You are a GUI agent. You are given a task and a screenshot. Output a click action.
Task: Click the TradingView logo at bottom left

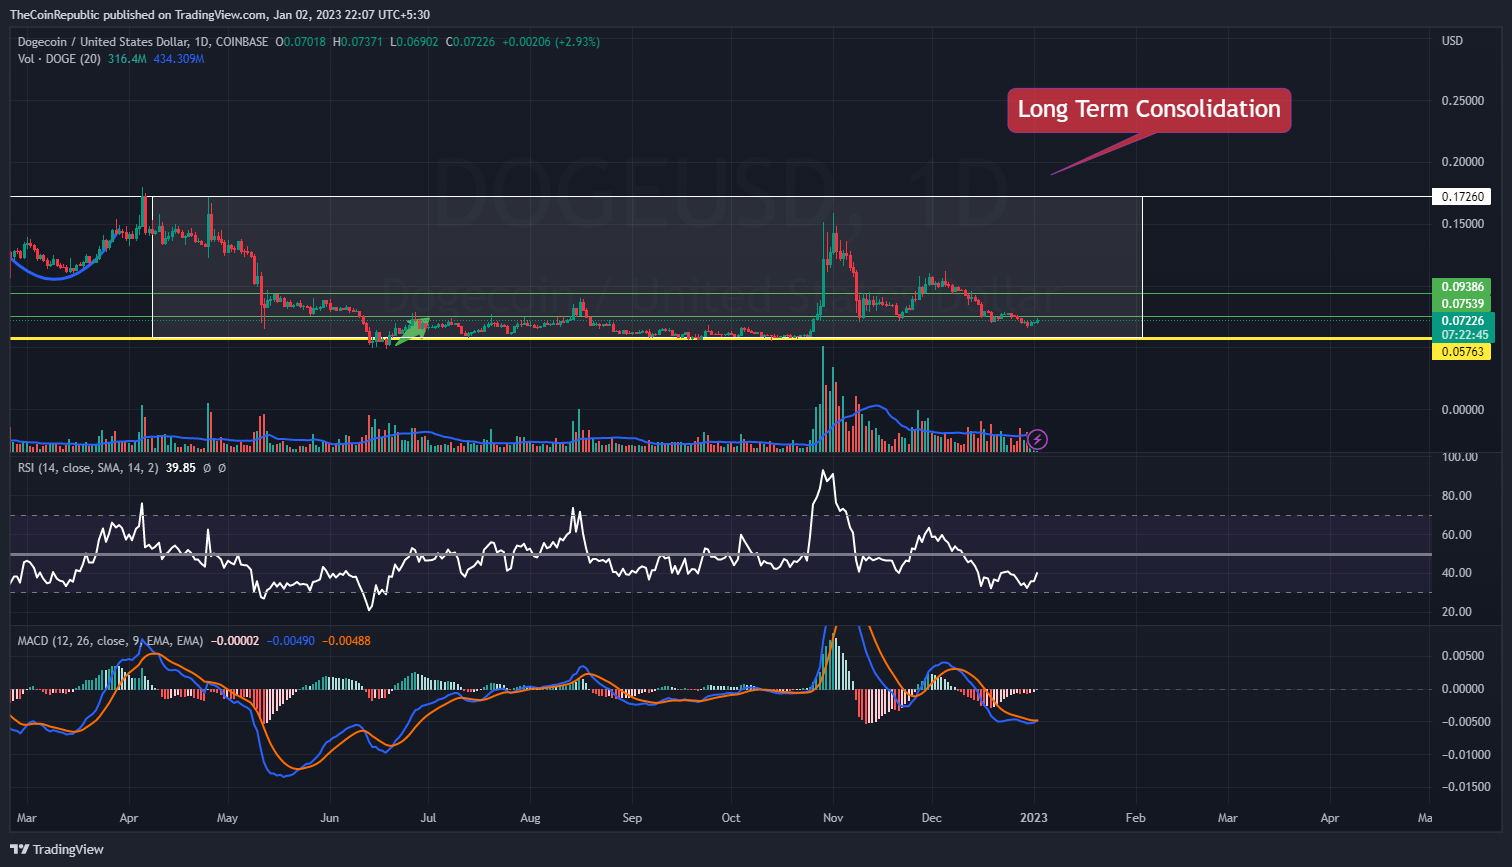[x=57, y=849]
